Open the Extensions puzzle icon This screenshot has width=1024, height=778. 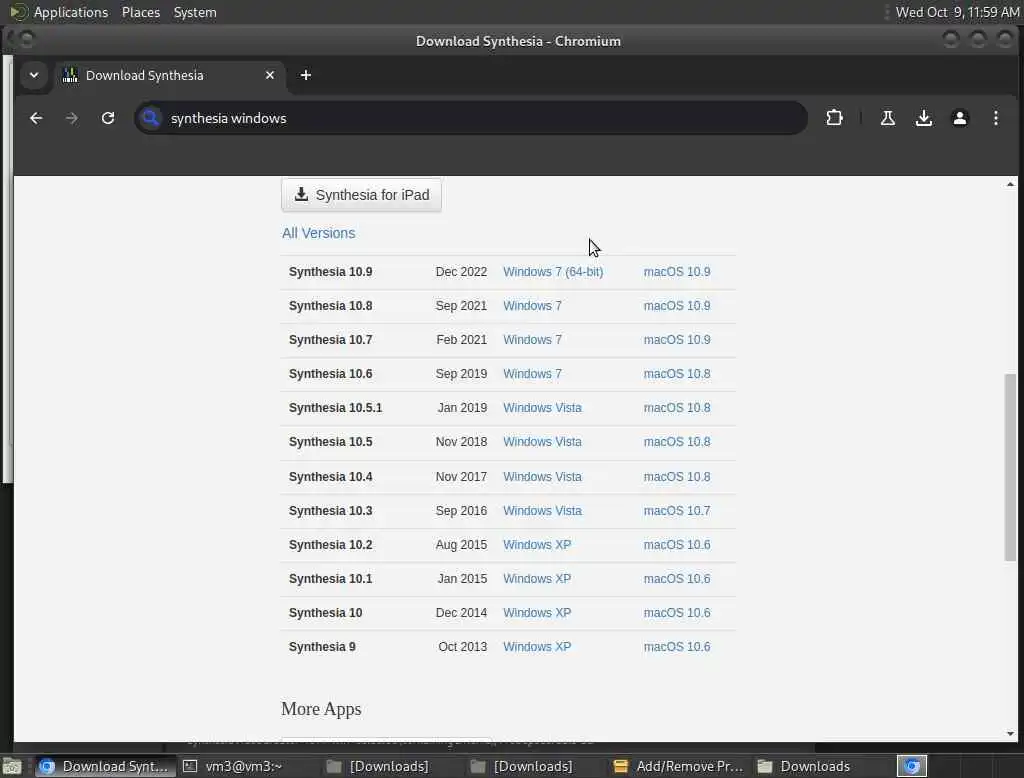pos(834,118)
